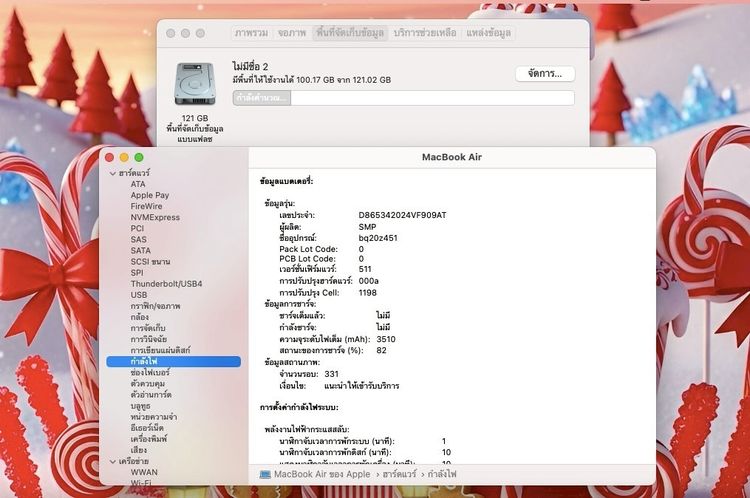The height and width of the screenshot is (498, 750).
Task: Select SCSI ขนาน in the sidebar
Action: click(x=150, y=262)
